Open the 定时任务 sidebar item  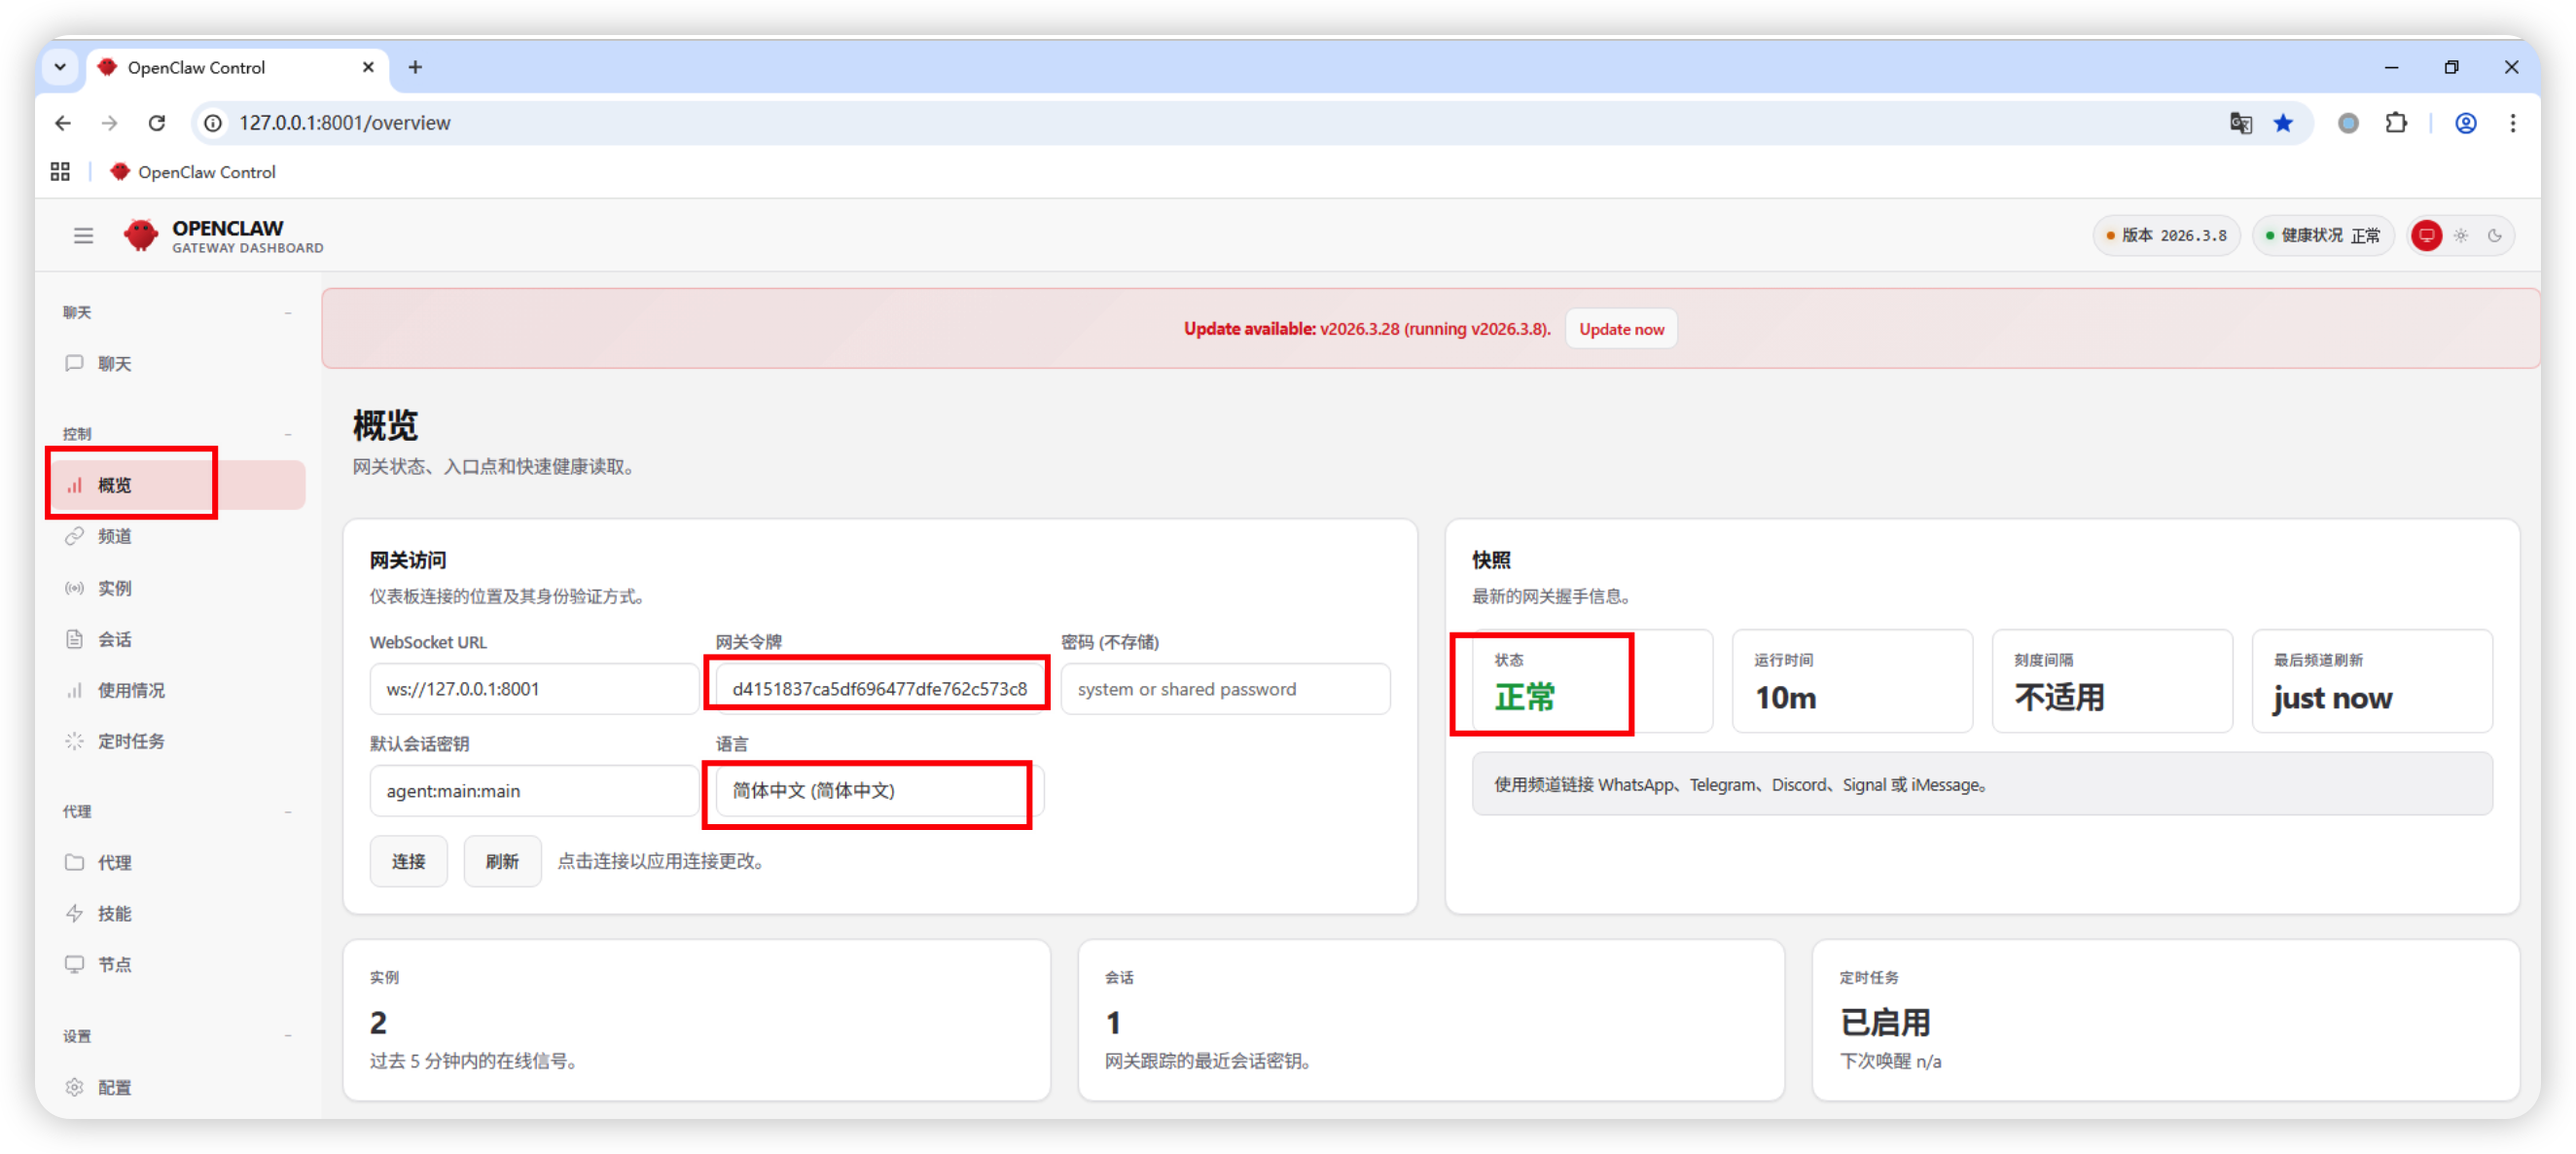point(131,742)
